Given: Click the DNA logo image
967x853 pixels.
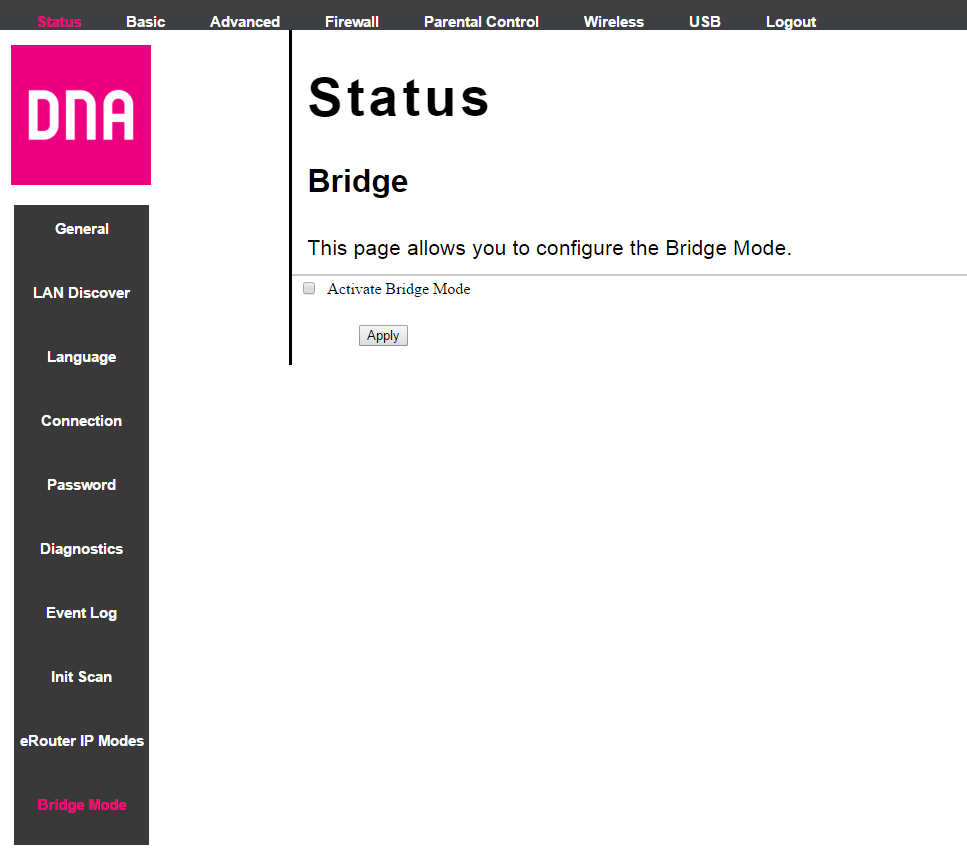Looking at the screenshot, I should (81, 115).
